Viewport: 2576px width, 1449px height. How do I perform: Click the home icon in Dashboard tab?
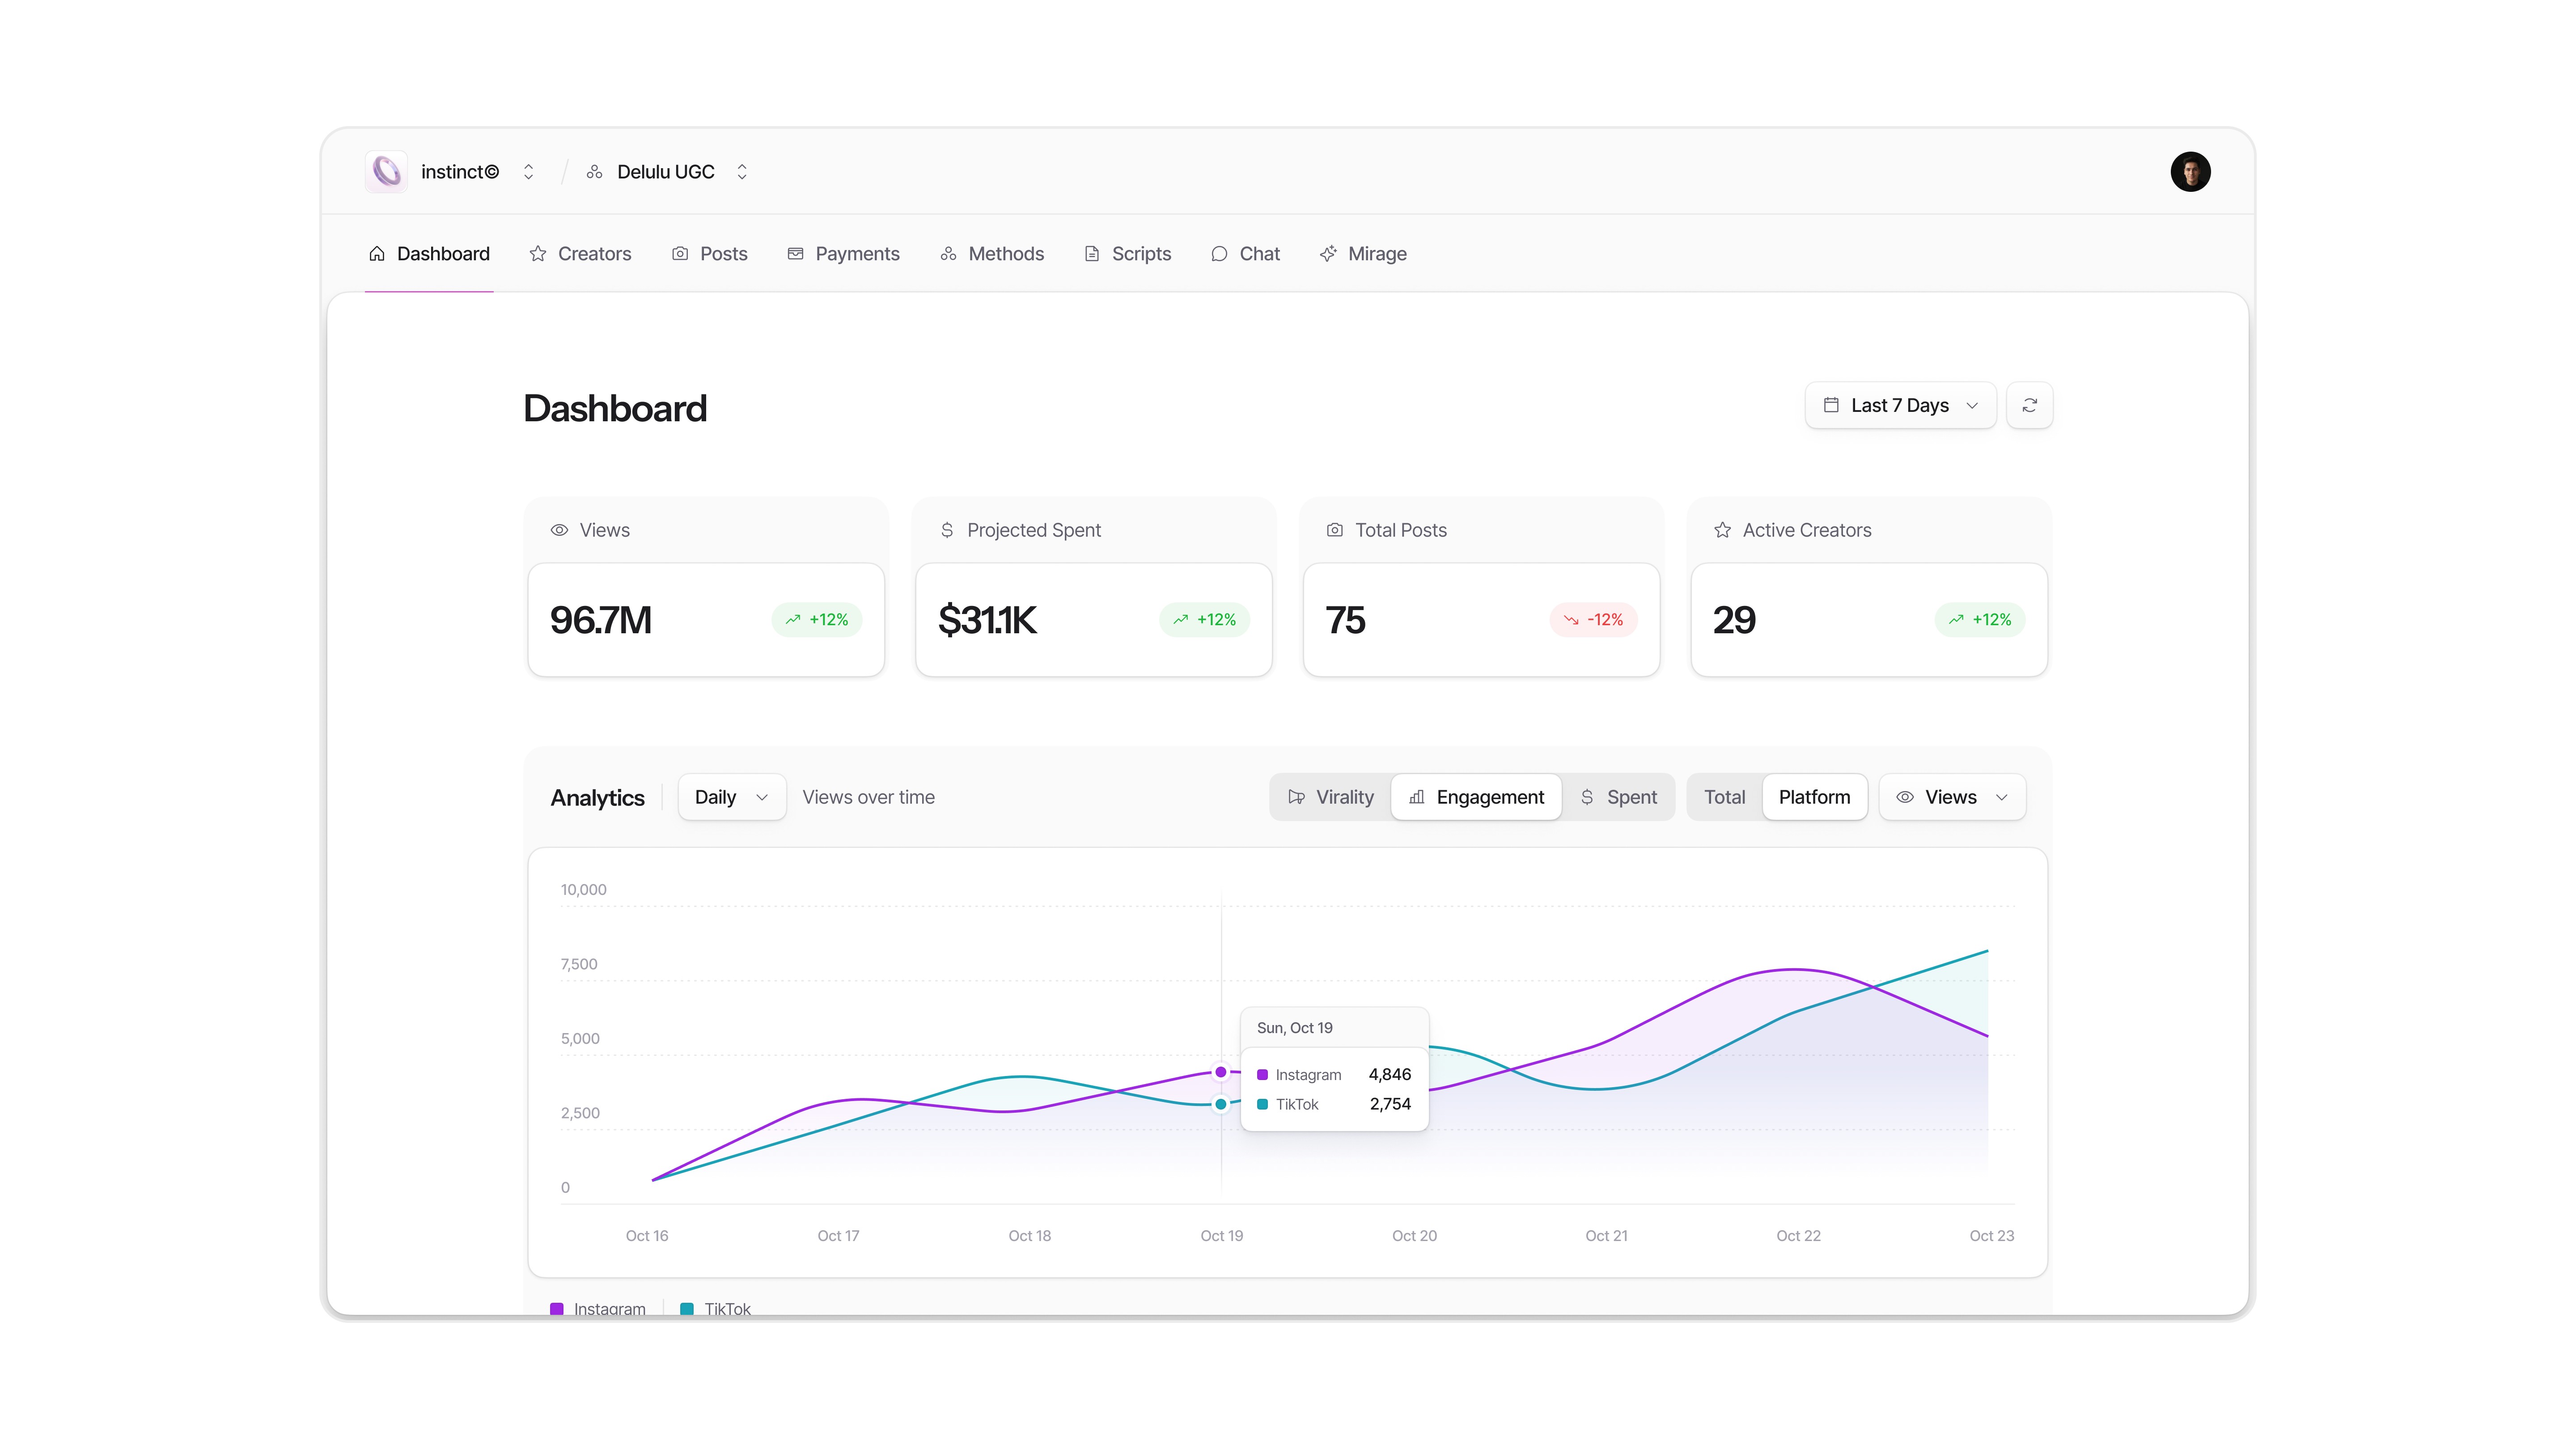pyautogui.click(x=377, y=254)
